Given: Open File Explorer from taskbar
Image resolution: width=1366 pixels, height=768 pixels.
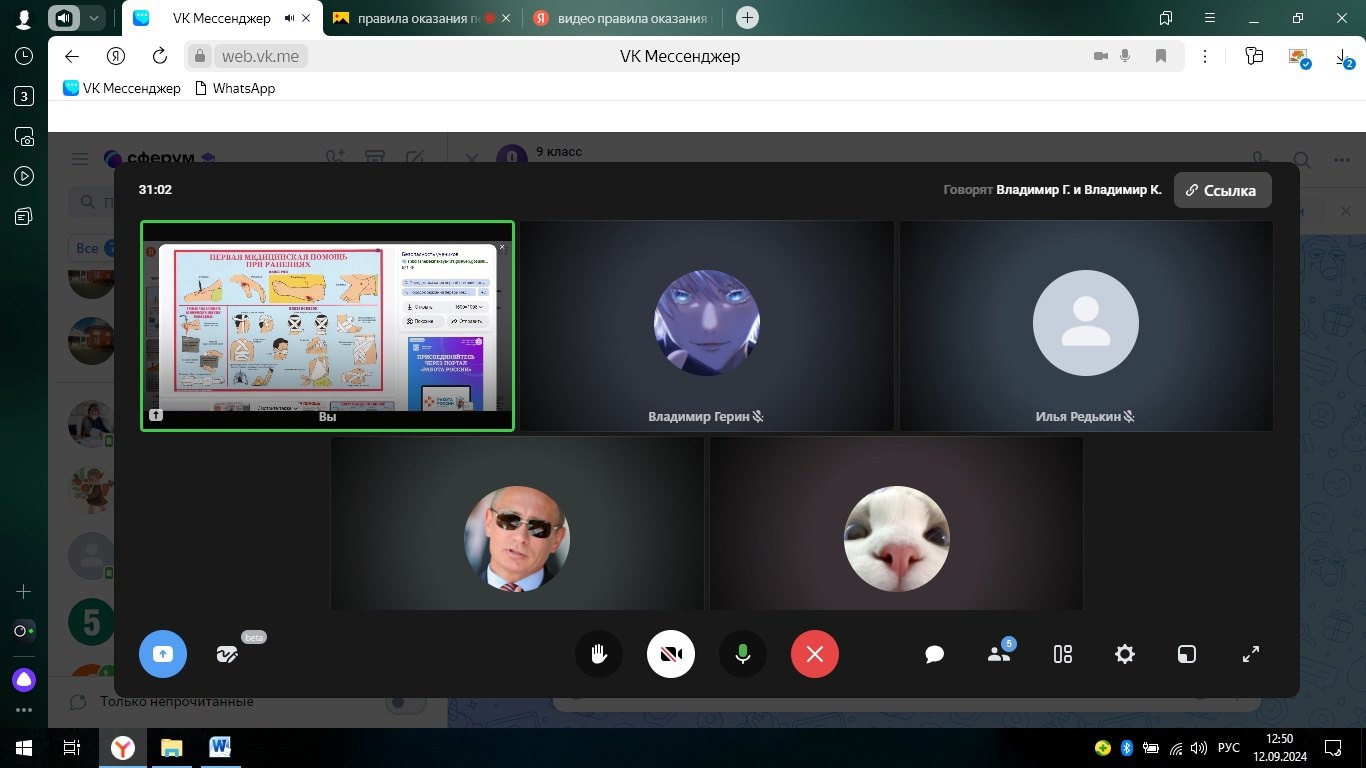Looking at the screenshot, I should [x=172, y=748].
